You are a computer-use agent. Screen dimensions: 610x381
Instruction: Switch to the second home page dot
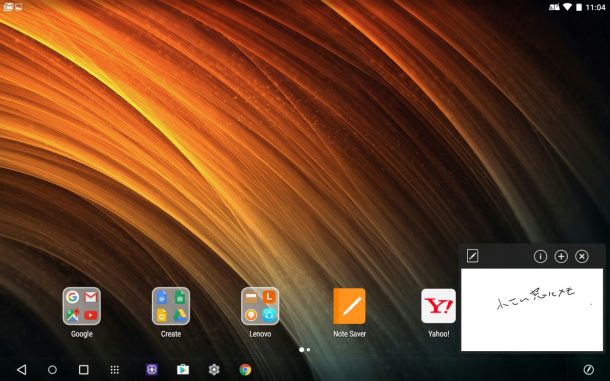[309, 349]
